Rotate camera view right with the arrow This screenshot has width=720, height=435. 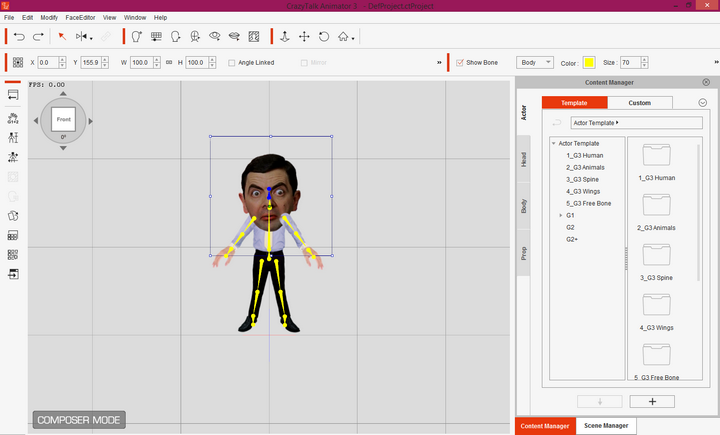tap(90, 121)
